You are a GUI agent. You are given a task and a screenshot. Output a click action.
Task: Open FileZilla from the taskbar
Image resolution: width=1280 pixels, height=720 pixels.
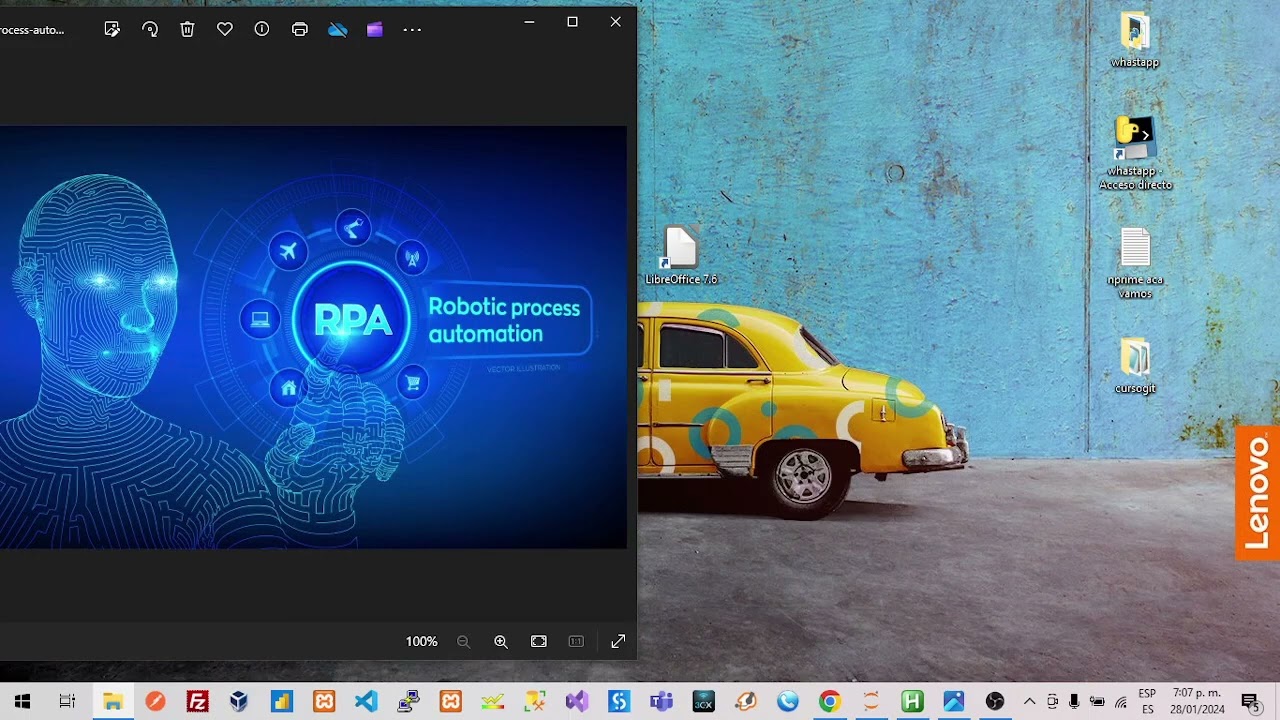point(197,701)
